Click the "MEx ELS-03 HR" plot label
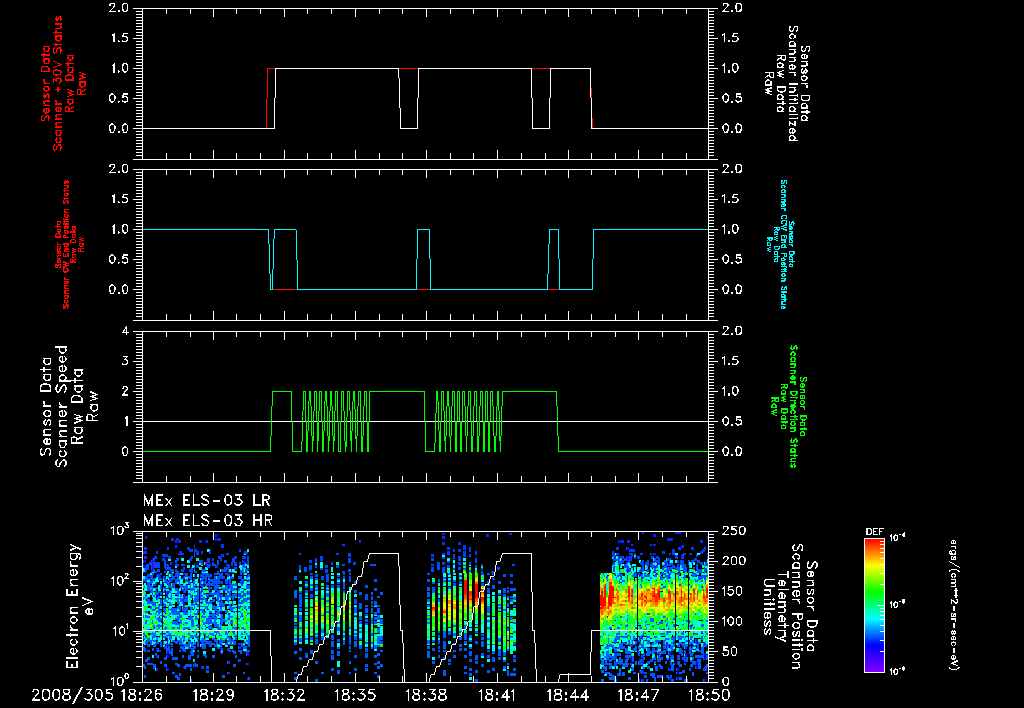 click(x=208, y=521)
